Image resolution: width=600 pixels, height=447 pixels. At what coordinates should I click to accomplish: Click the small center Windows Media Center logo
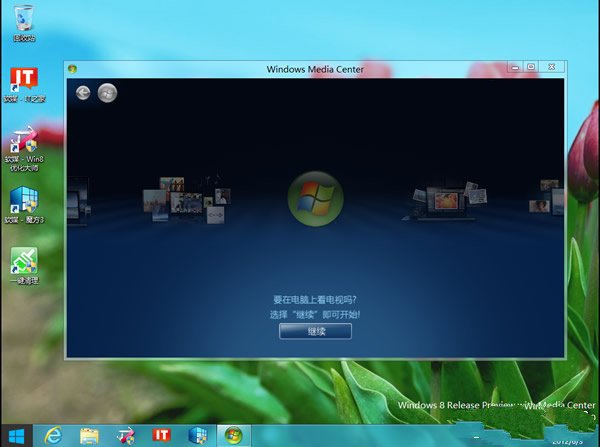[x=315, y=199]
